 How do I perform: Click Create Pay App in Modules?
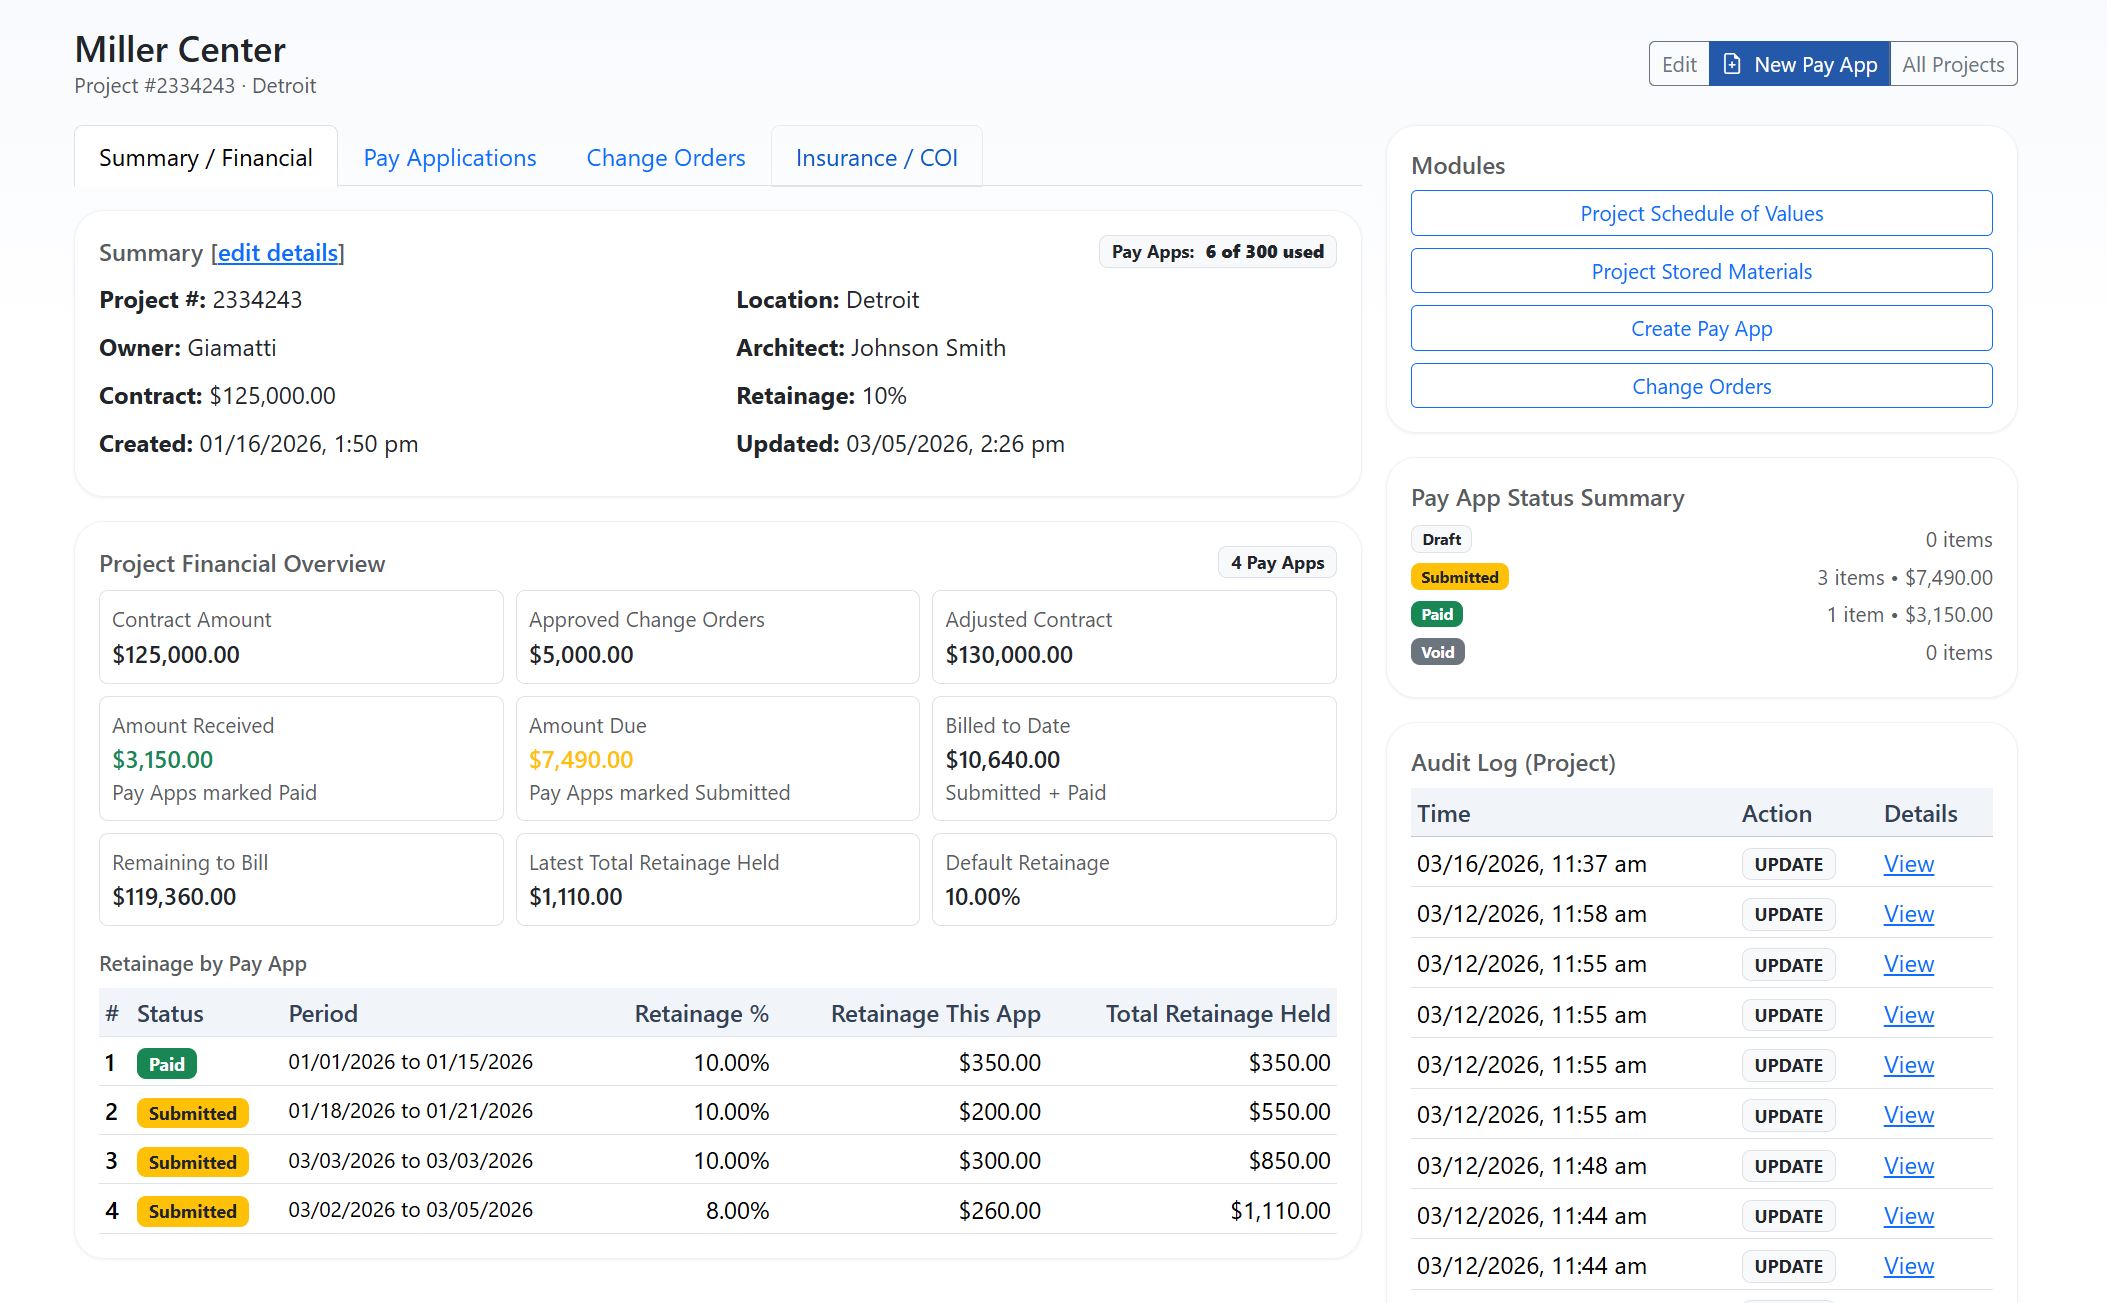pos(1700,328)
